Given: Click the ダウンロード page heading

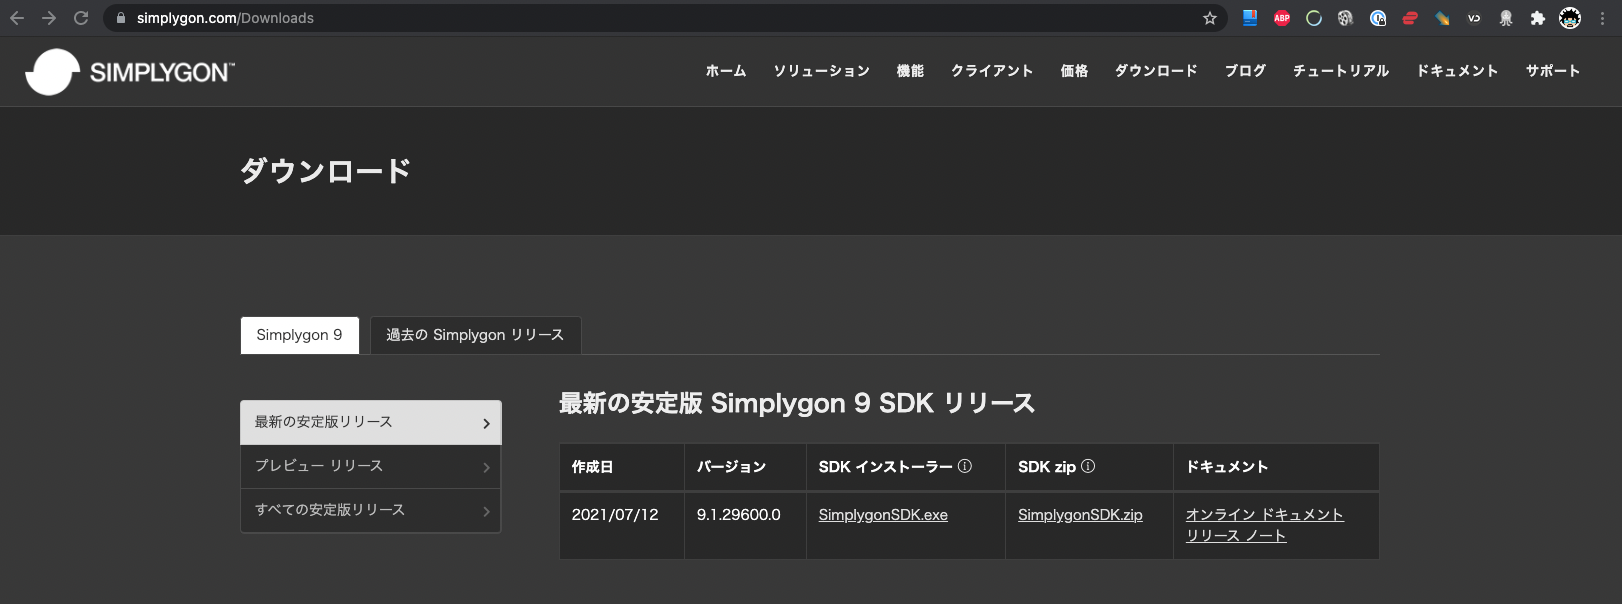Looking at the screenshot, I should pyautogui.click(x=325, y=171).
